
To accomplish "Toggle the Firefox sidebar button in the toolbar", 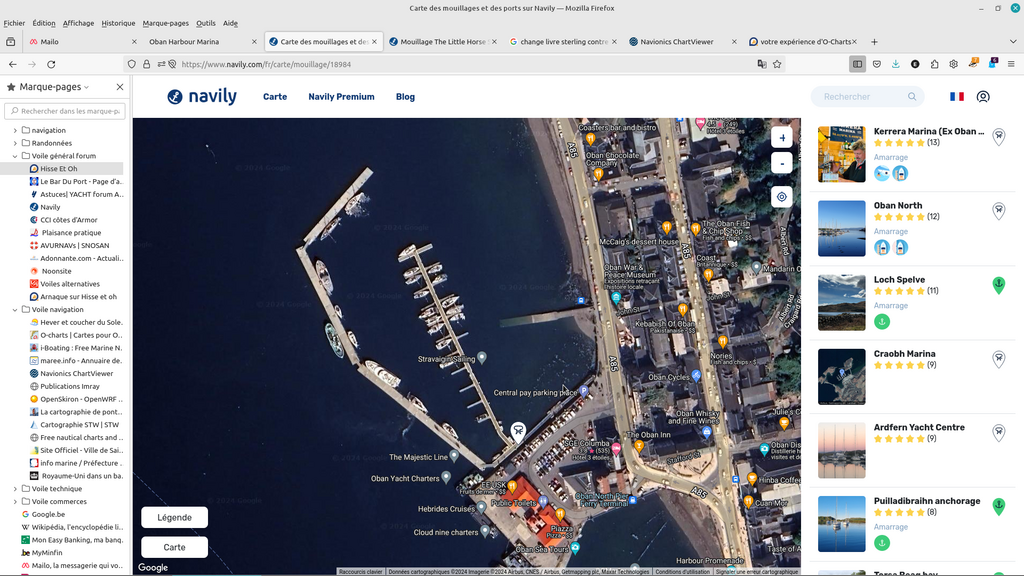I will point(857,64).
